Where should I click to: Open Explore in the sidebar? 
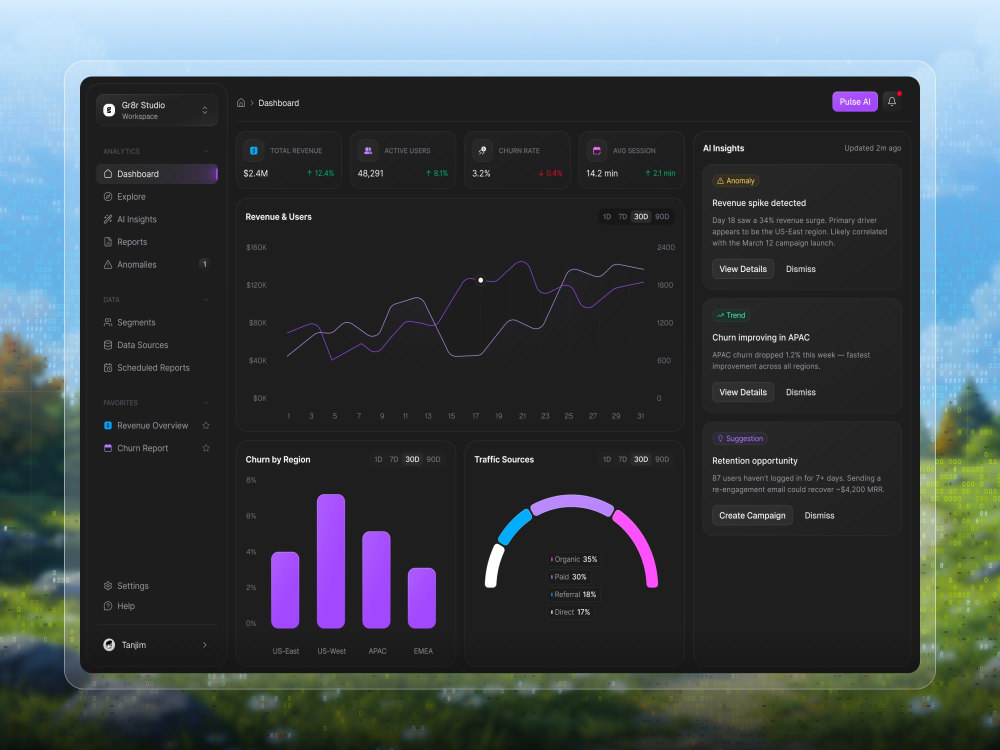(157, 196)
